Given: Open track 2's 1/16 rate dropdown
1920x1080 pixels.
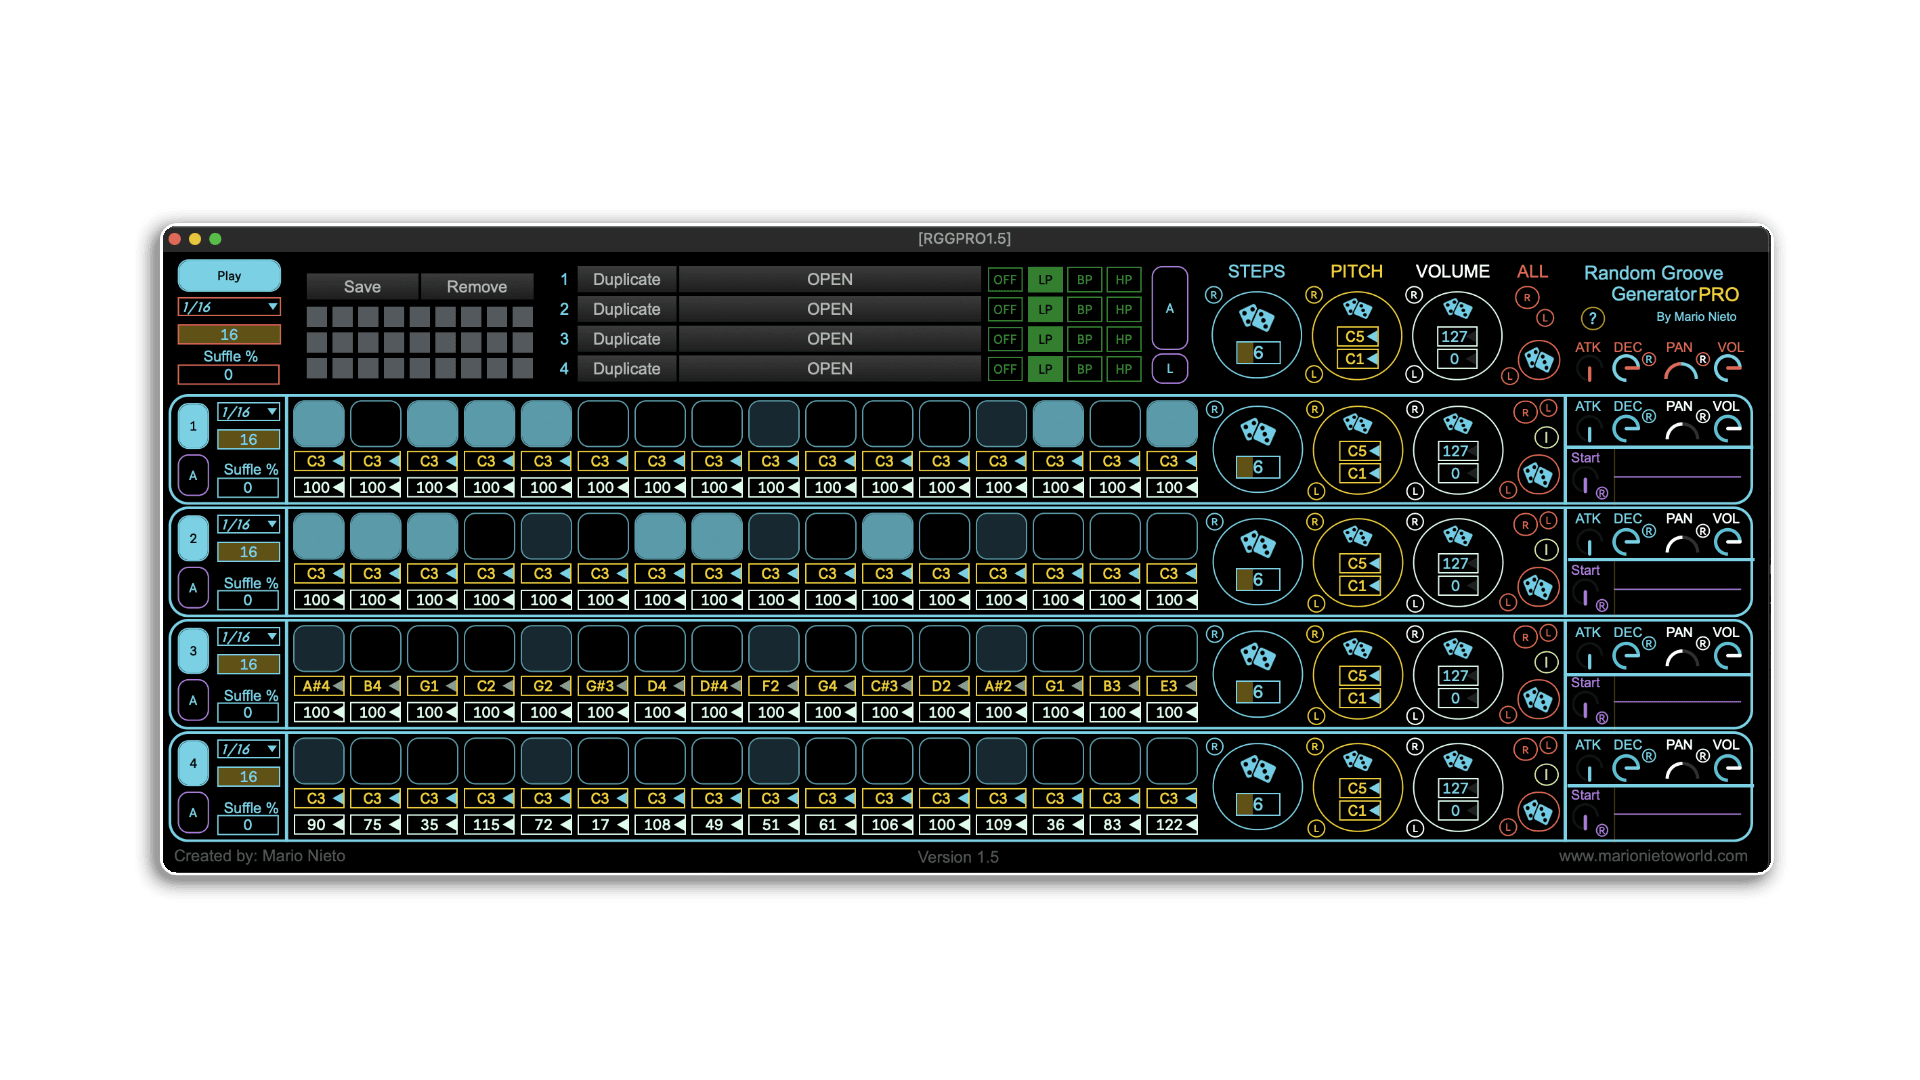Looking at the screenshot, I should [248, 524].
